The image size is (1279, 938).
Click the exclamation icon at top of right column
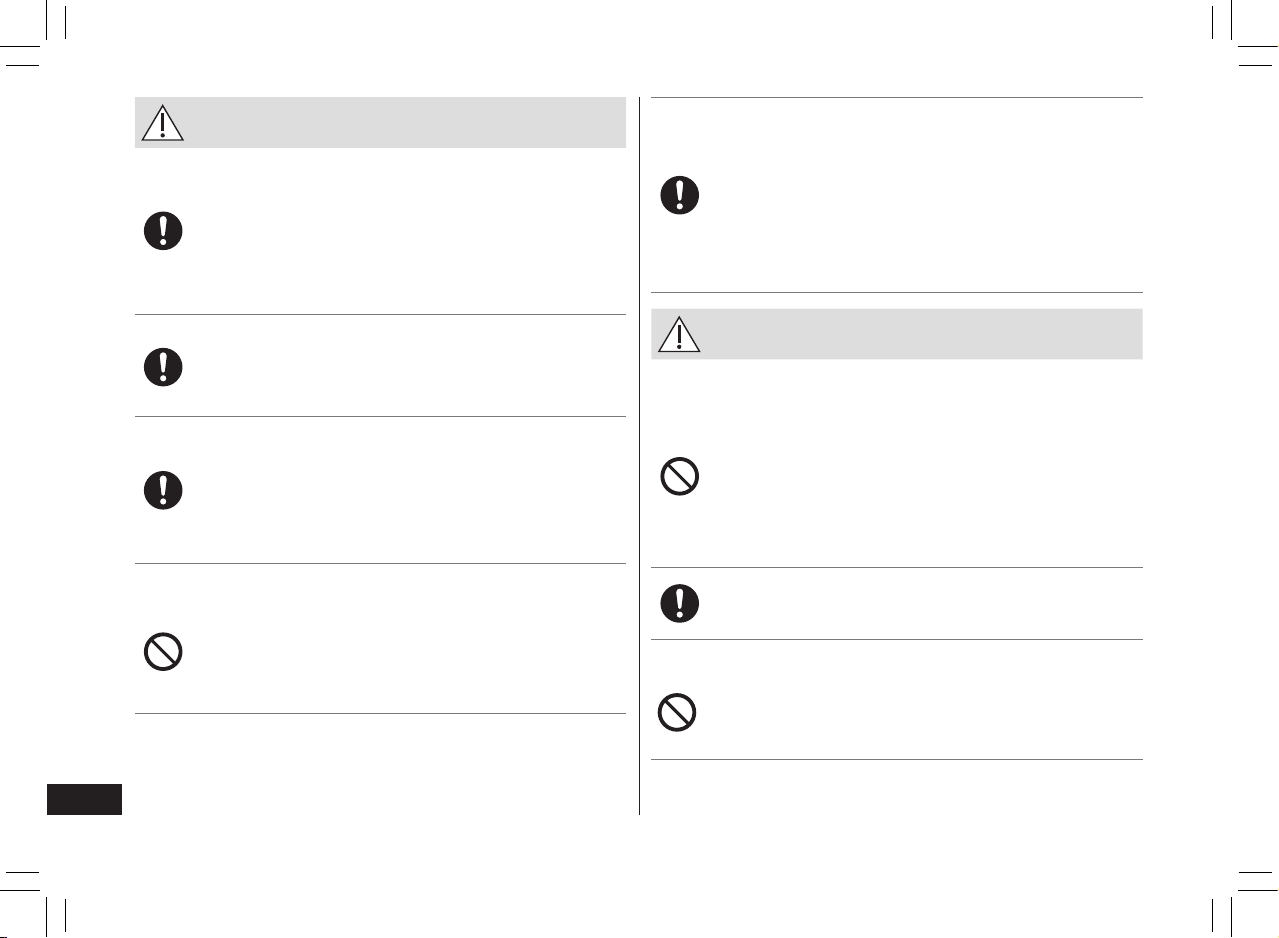point(679,195)
